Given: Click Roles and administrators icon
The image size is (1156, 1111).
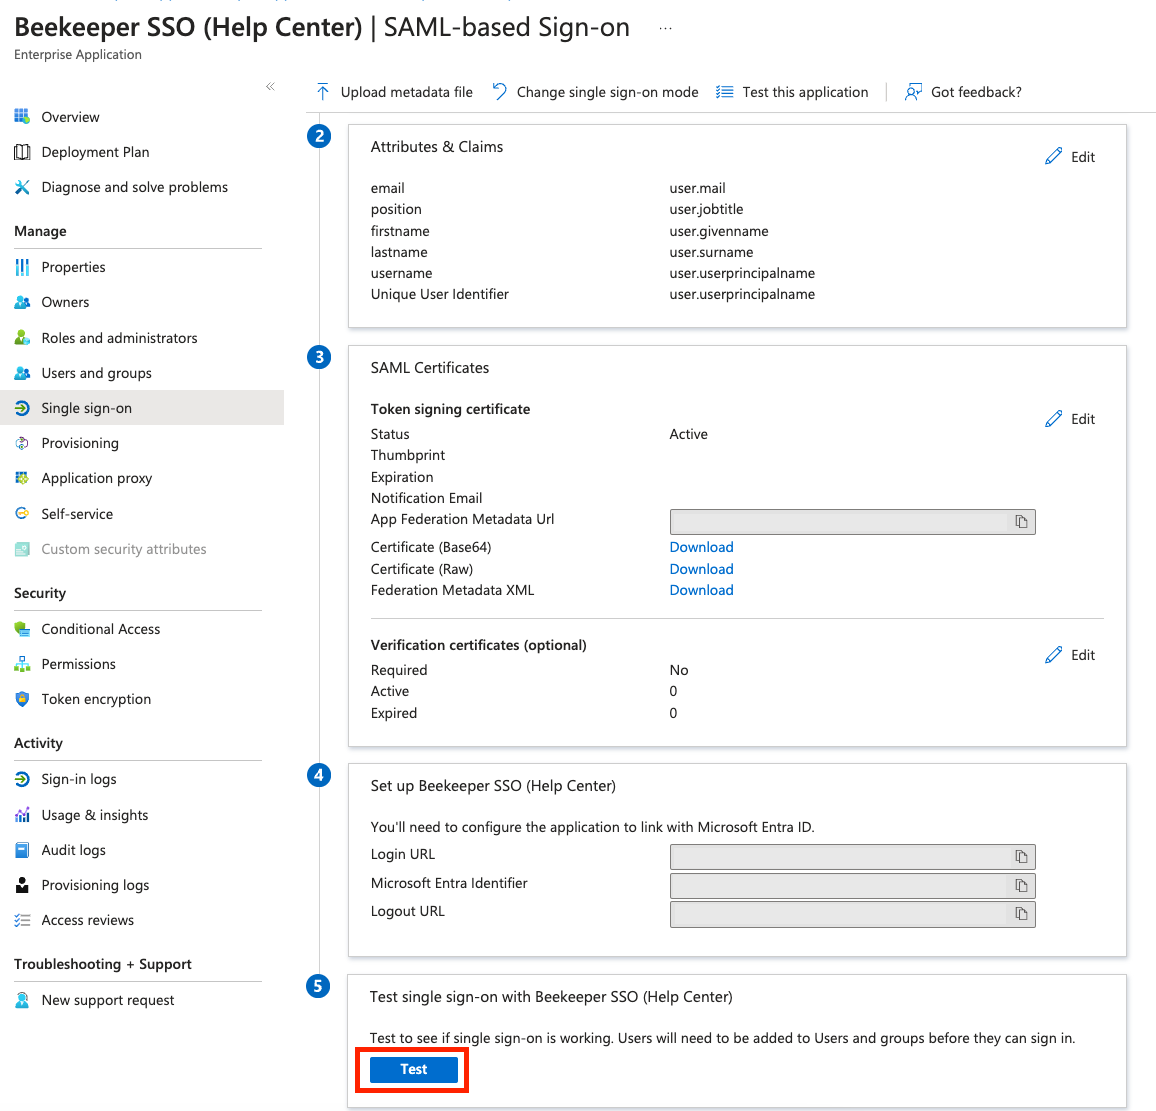Looking at the screenshot, I should 22,338.
